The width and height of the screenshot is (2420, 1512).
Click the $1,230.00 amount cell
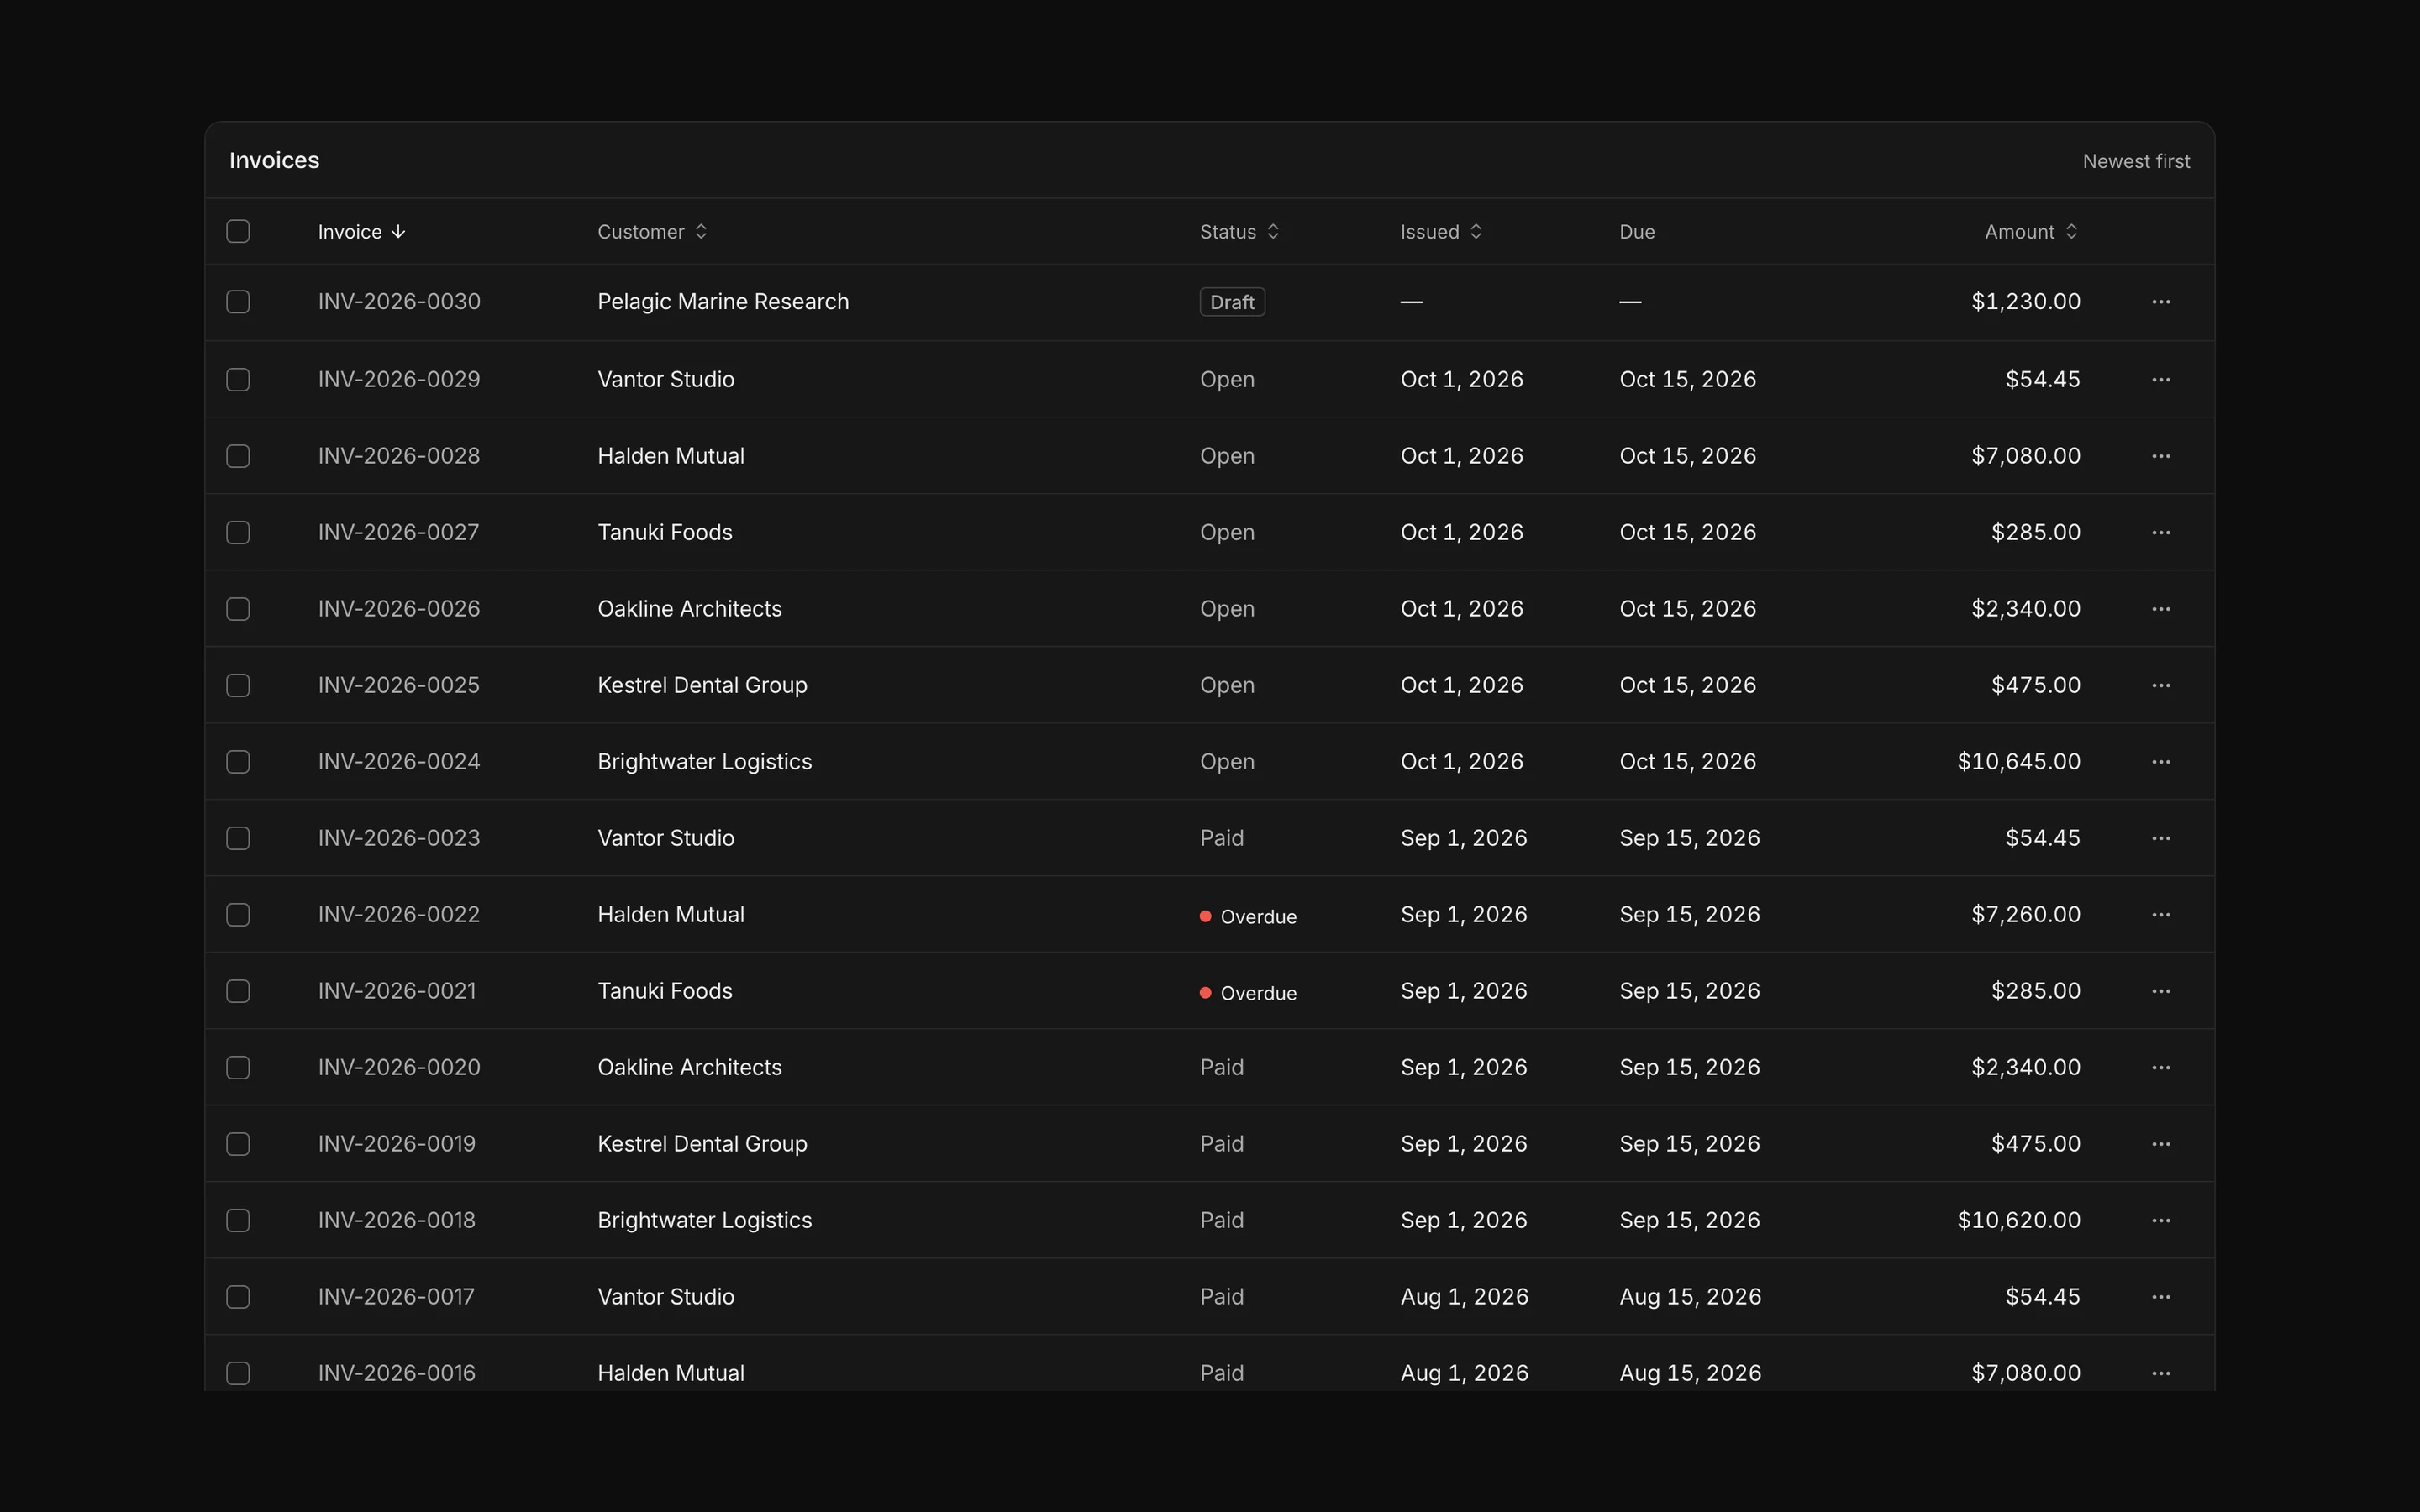pyautogui.click(x=2026, y=302)
